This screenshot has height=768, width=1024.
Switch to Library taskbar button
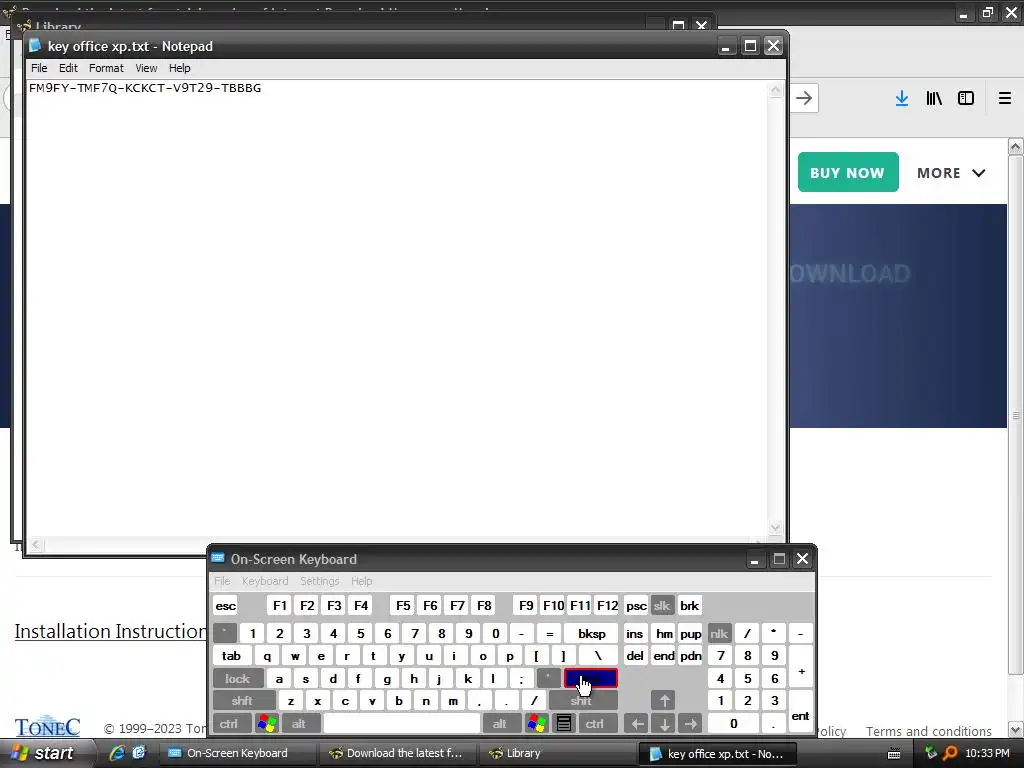[556, 753]
